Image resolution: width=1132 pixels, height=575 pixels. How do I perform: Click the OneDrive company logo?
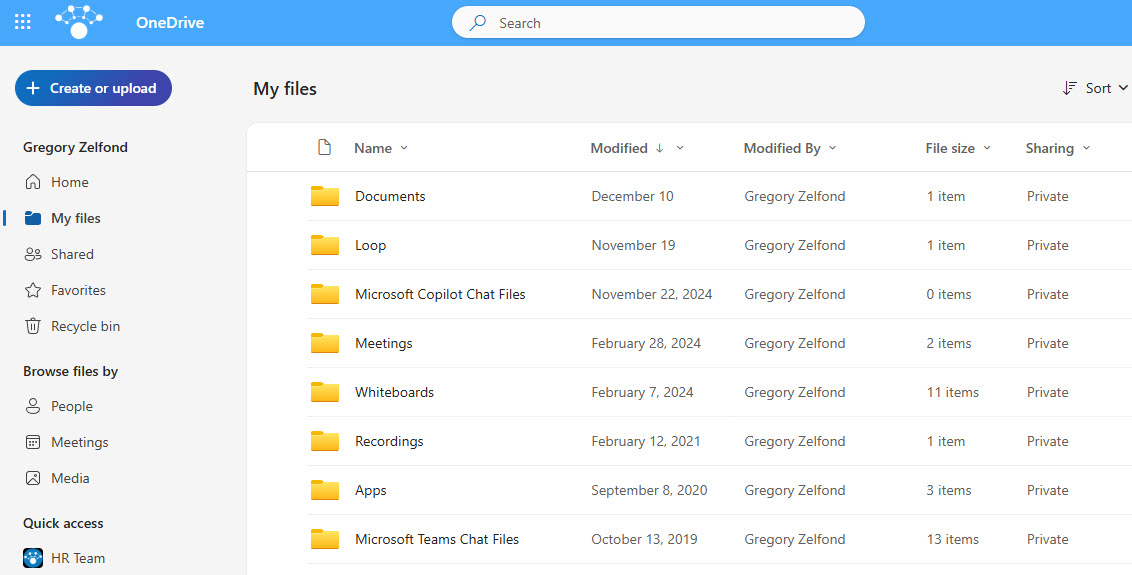[79, 22]
